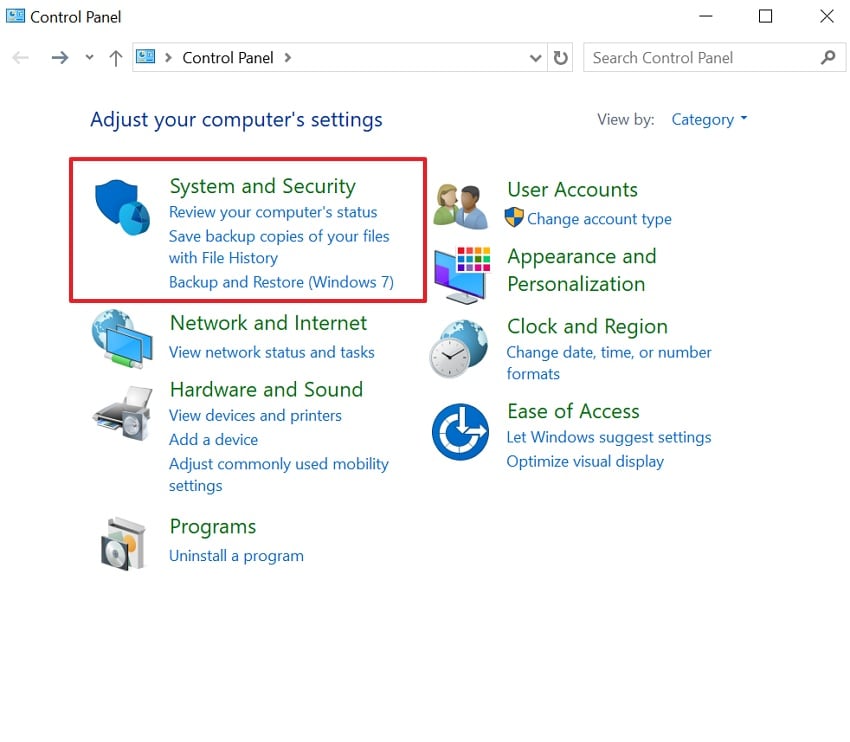Click the Search Control Panel field

click(700, 57)
